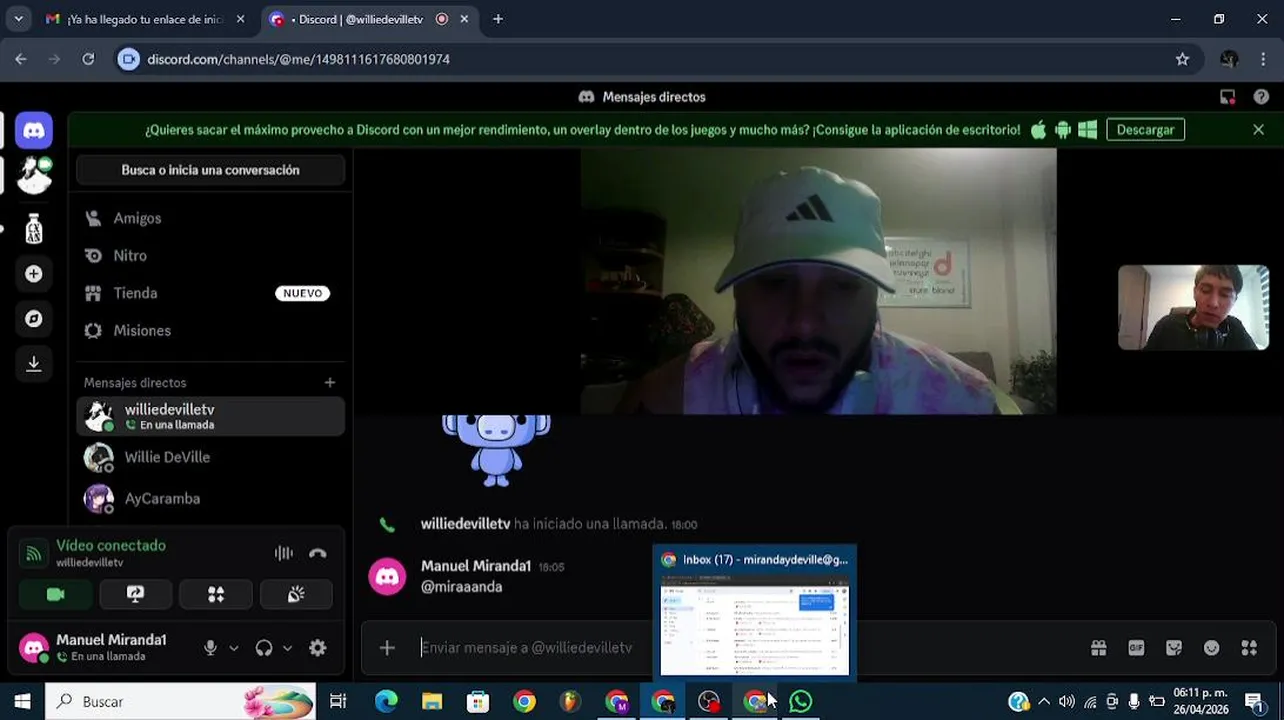
Task: Open the Chrome menu three dots
Action: [1265, 59]
